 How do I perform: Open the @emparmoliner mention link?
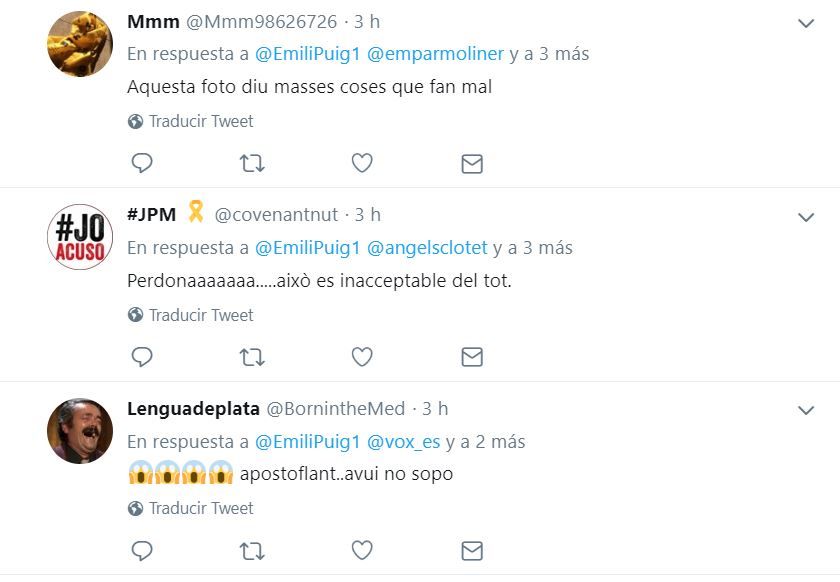435,54
